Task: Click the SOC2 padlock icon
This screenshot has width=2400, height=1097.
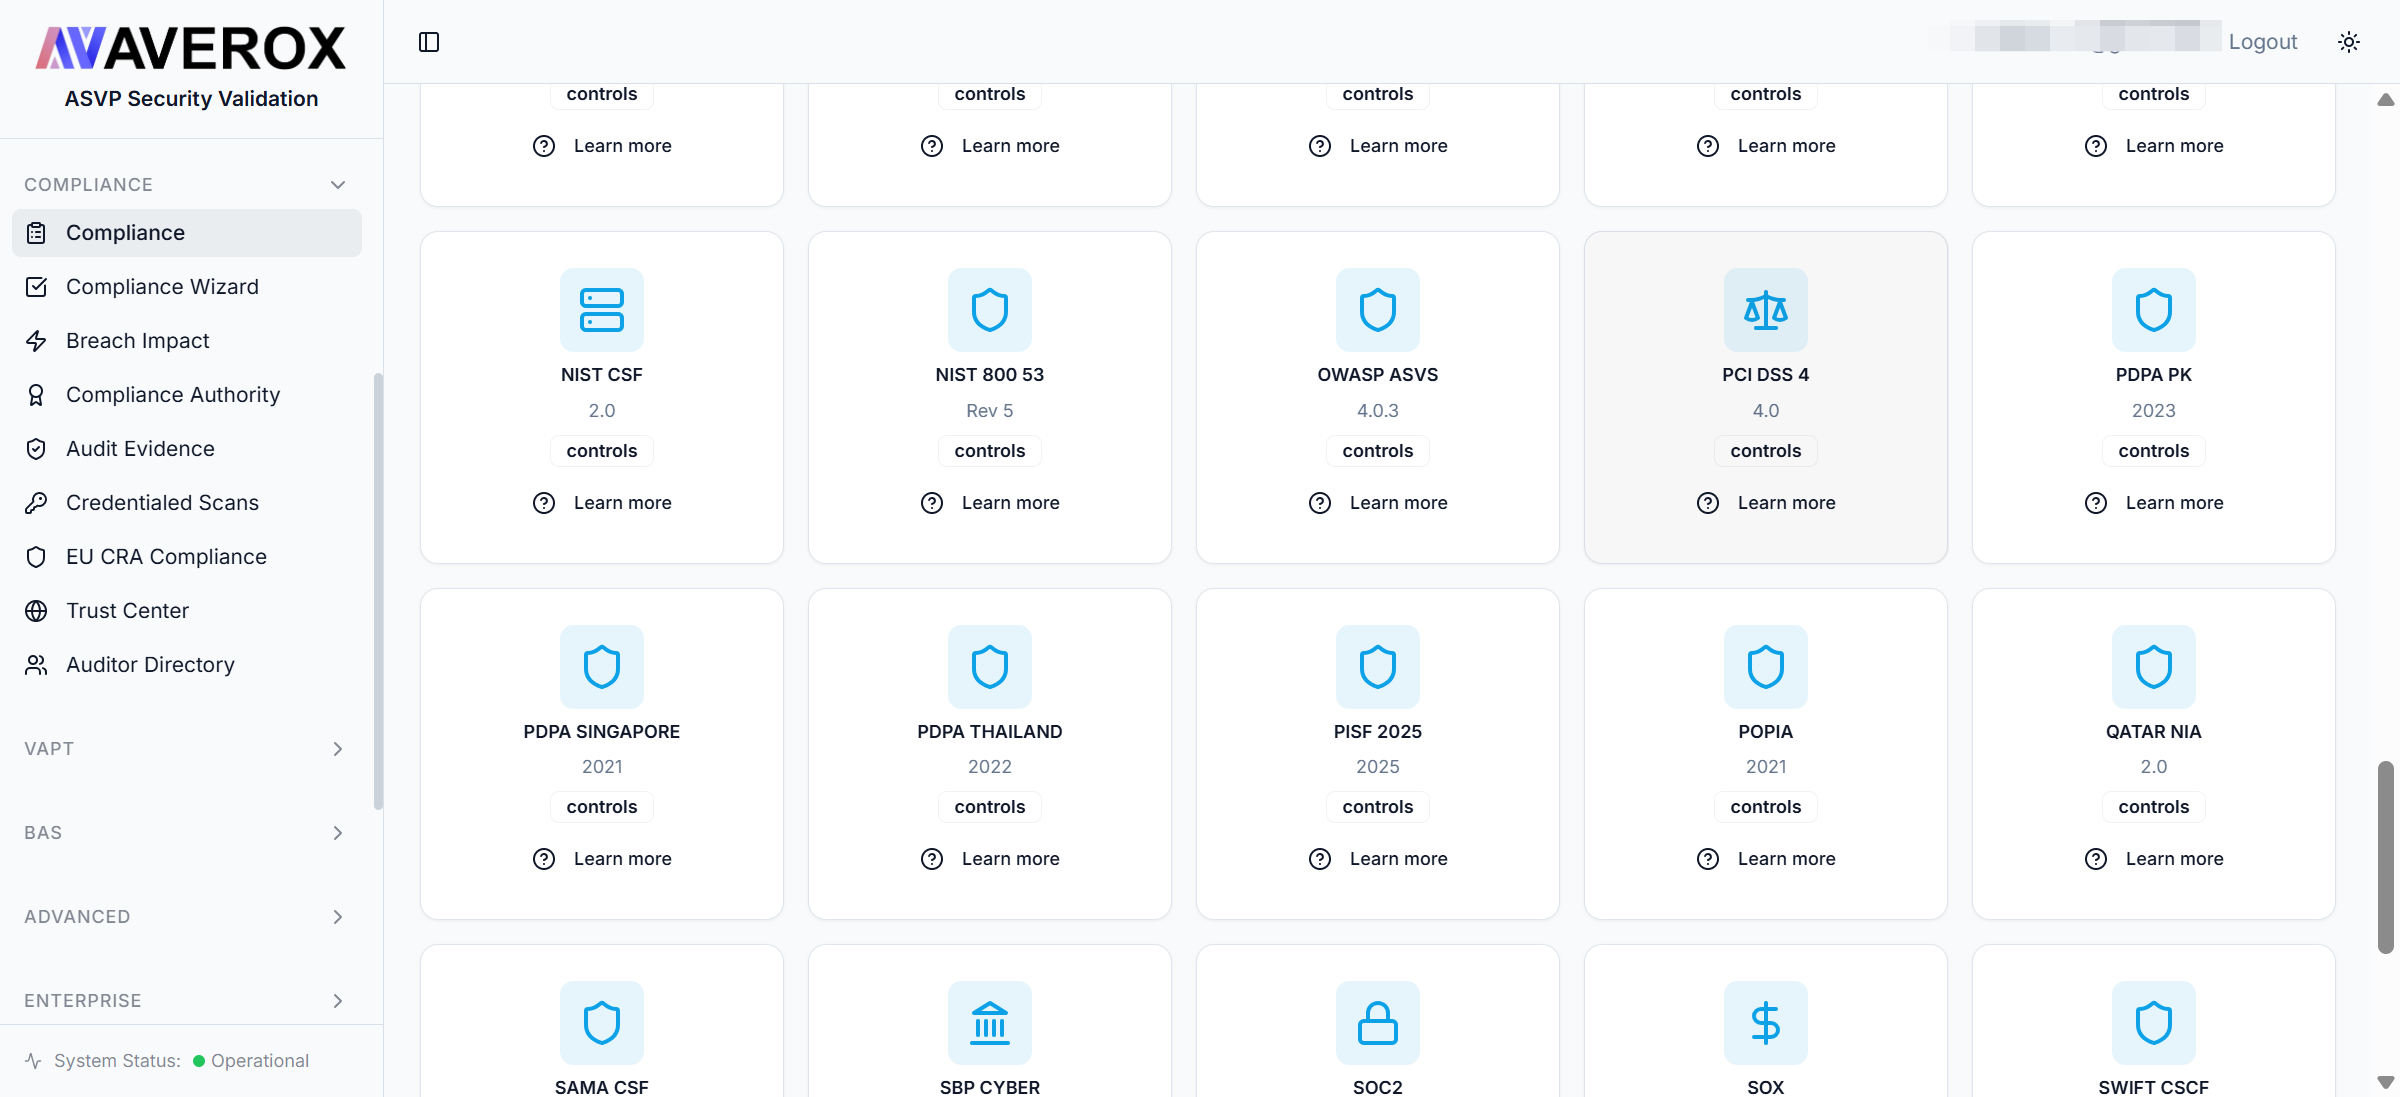Action: pos(1378,1023)
